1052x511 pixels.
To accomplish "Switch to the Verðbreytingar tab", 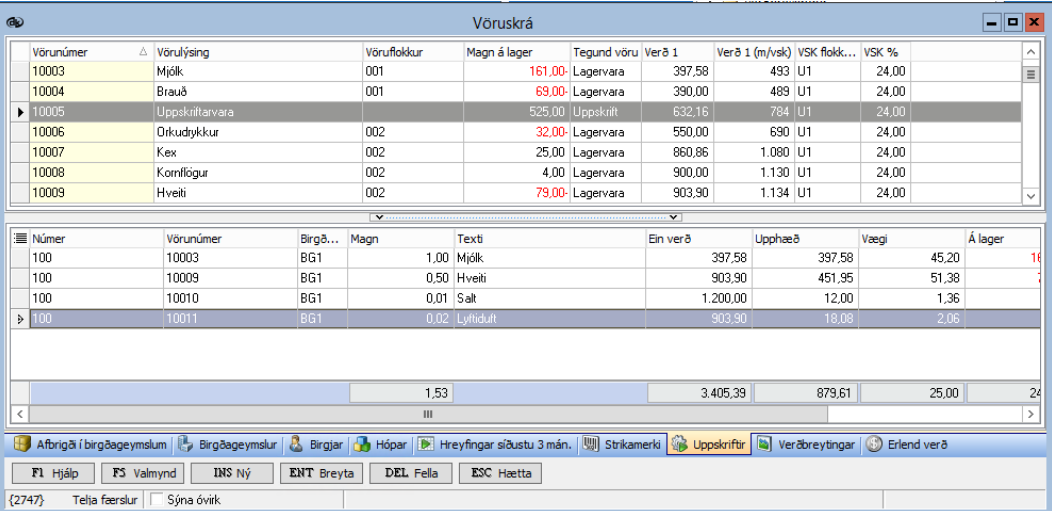I will point(808,444).
